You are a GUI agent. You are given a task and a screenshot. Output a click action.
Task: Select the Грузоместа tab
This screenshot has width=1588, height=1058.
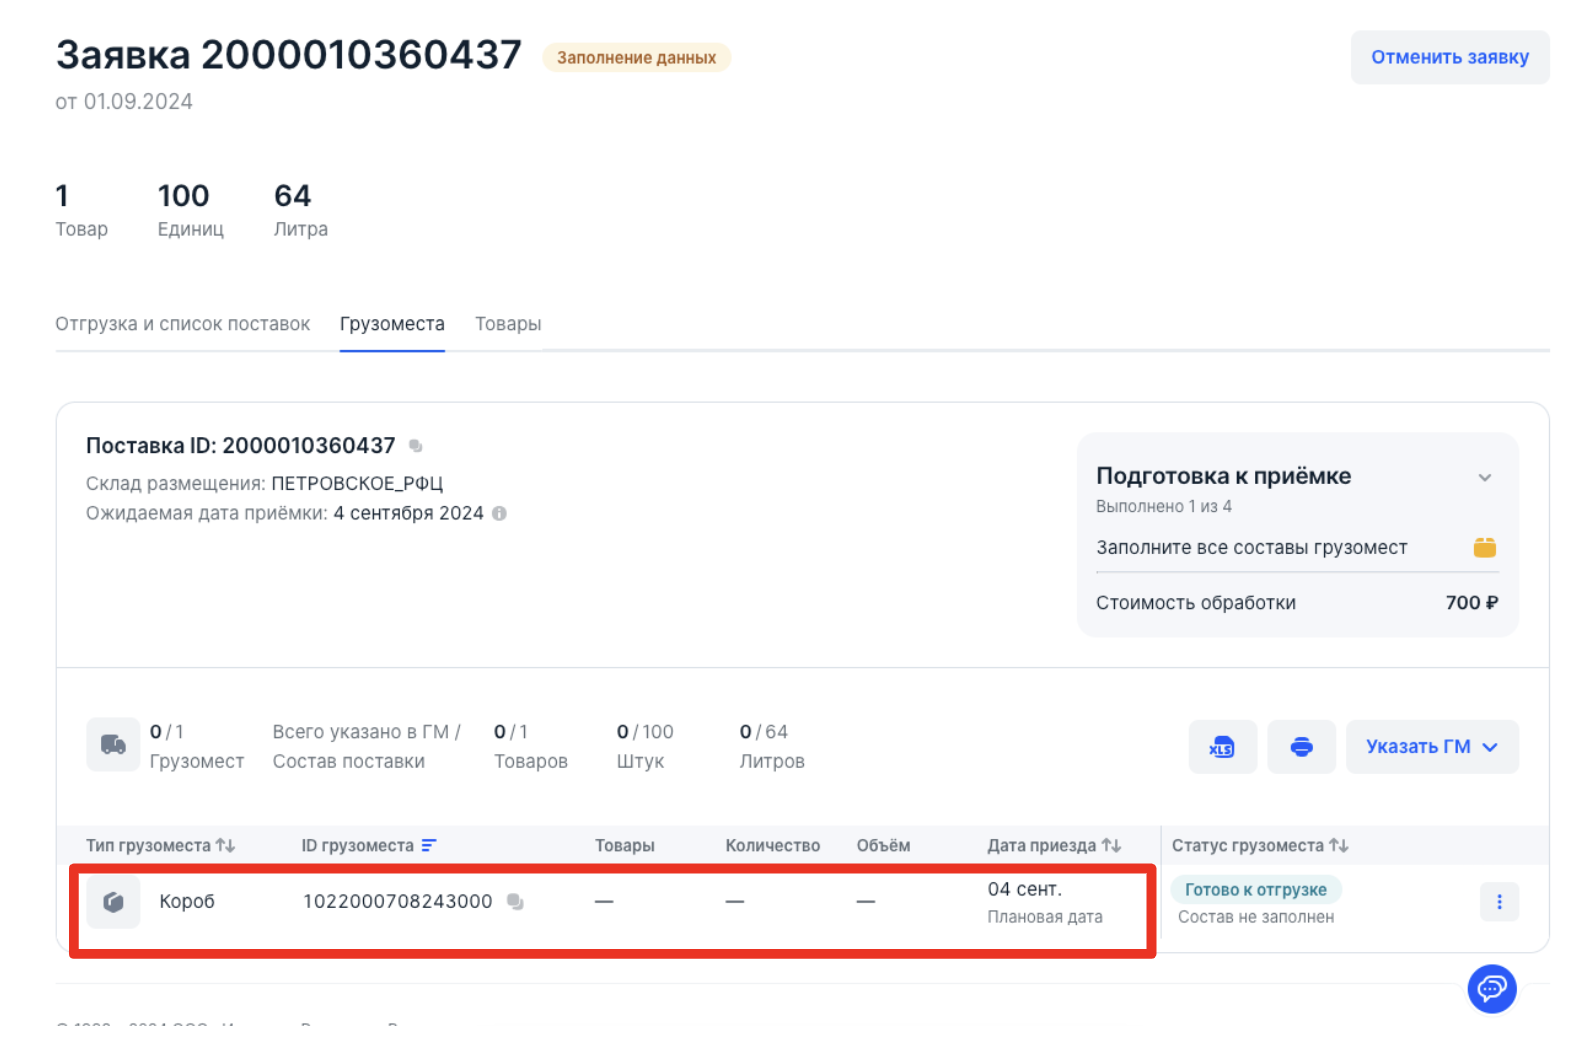pyautogui.click(x=392, y=324)
